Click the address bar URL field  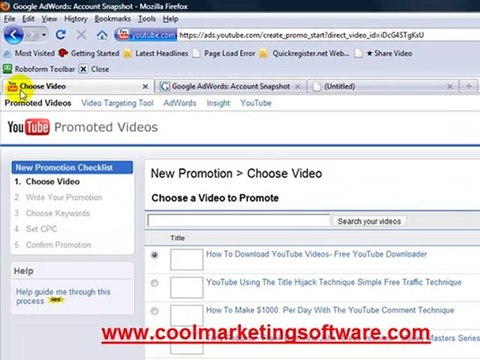328,35
